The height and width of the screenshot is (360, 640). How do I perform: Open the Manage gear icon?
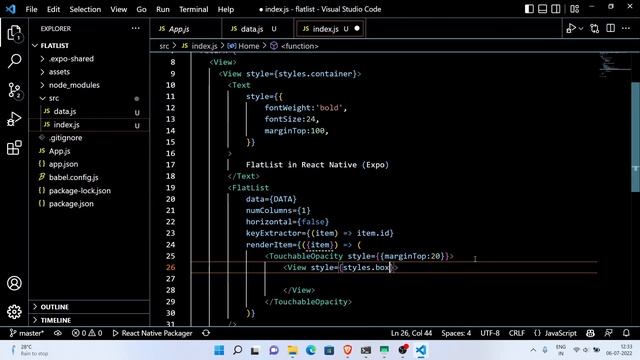click(x=14, y=311)
